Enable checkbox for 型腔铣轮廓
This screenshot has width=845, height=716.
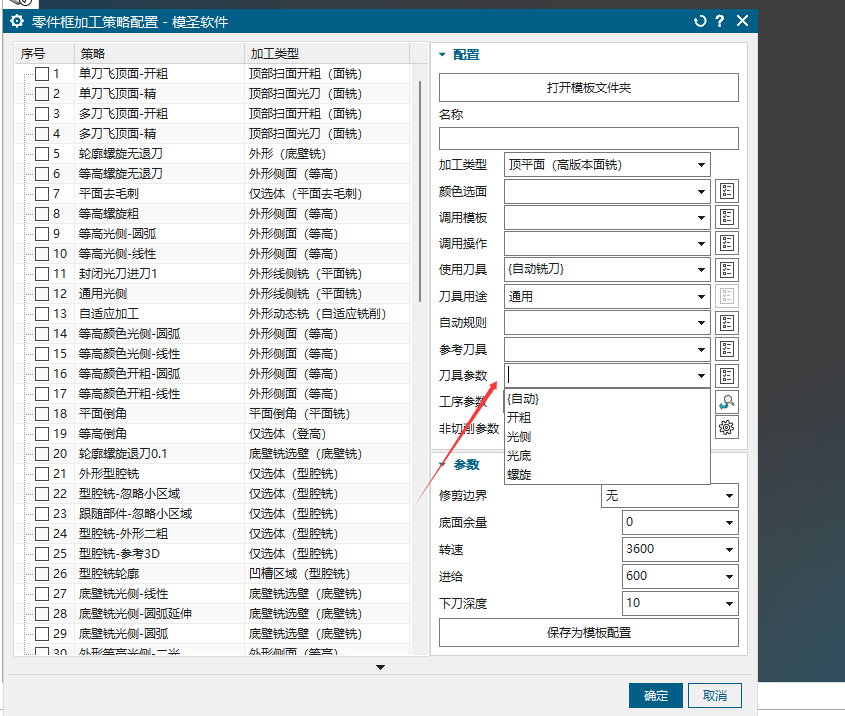click(x=42, y=574)
